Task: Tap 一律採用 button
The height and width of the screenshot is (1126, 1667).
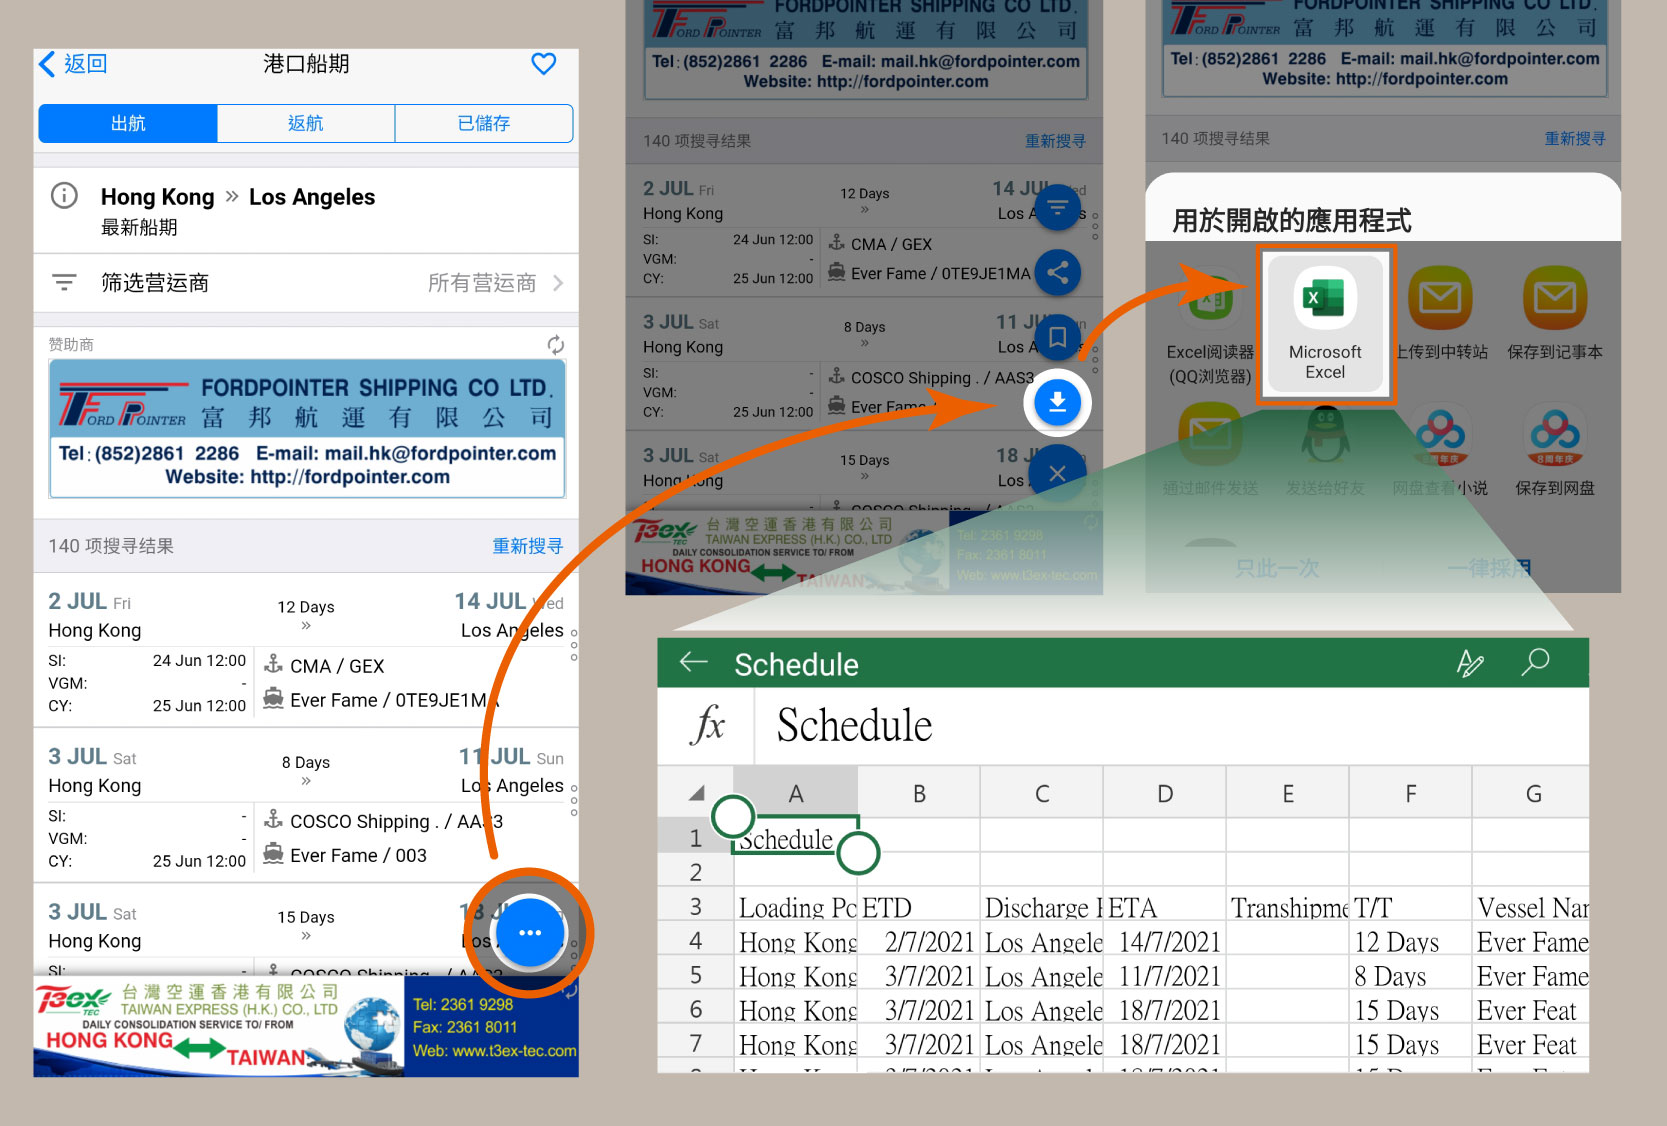Action: coord(1489,568)
